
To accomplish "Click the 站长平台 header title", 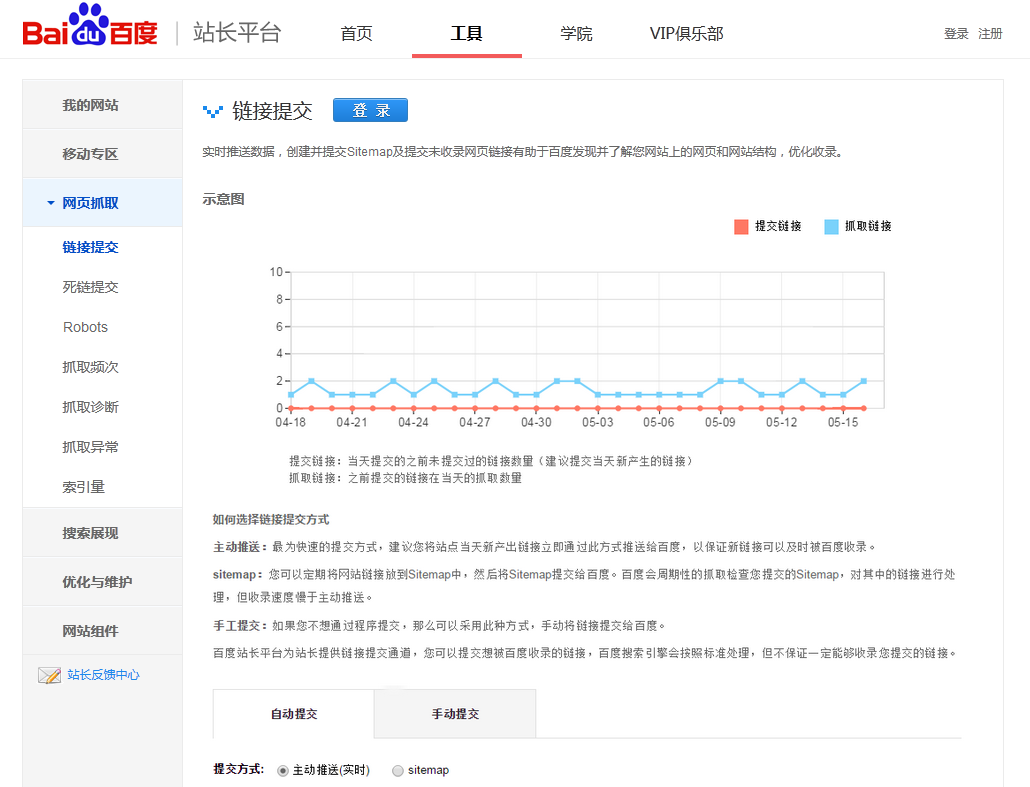I will (237, 32).
